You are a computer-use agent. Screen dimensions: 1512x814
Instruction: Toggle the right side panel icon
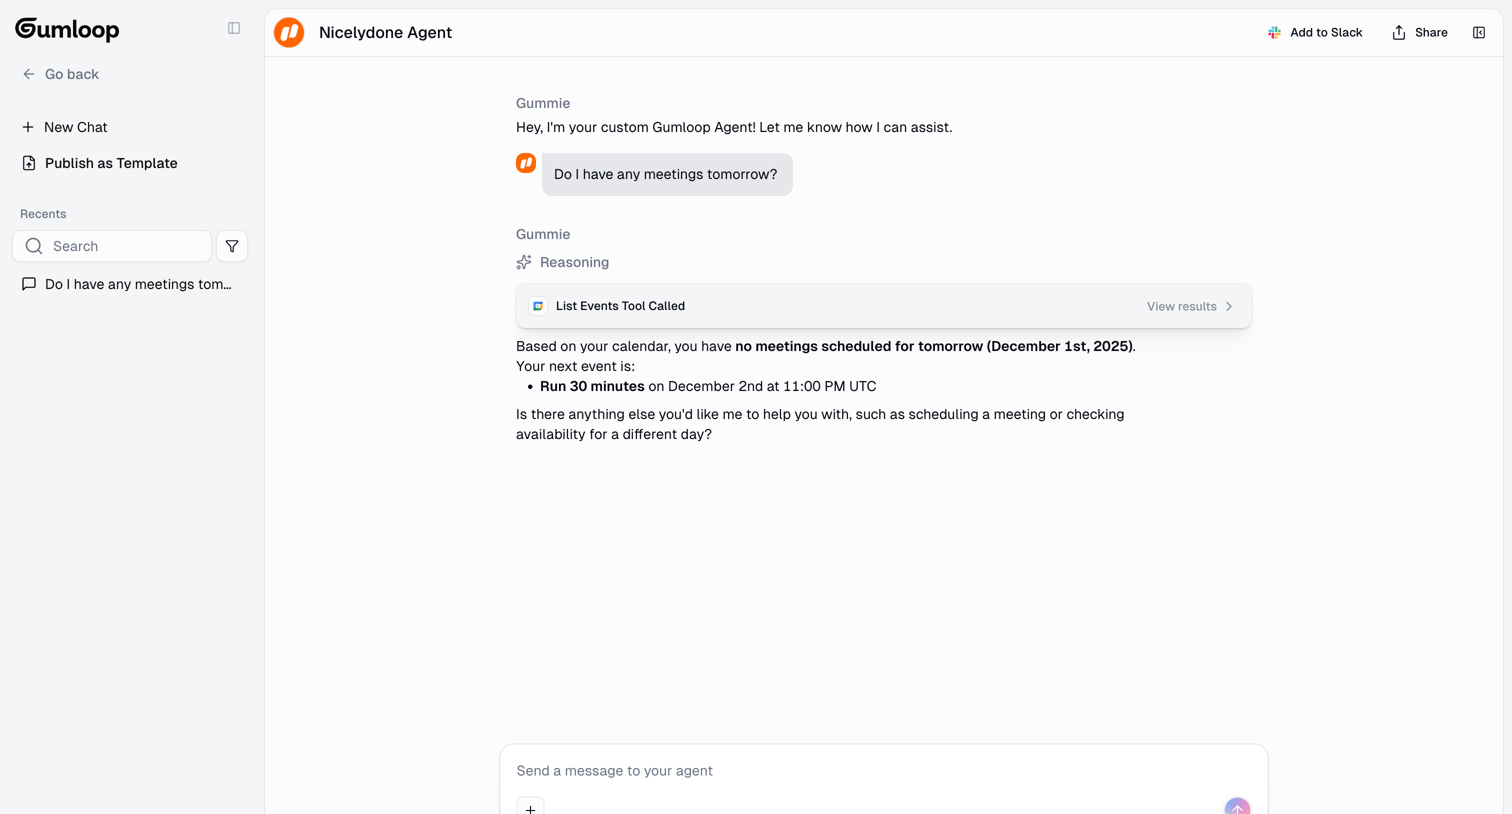1479,33
